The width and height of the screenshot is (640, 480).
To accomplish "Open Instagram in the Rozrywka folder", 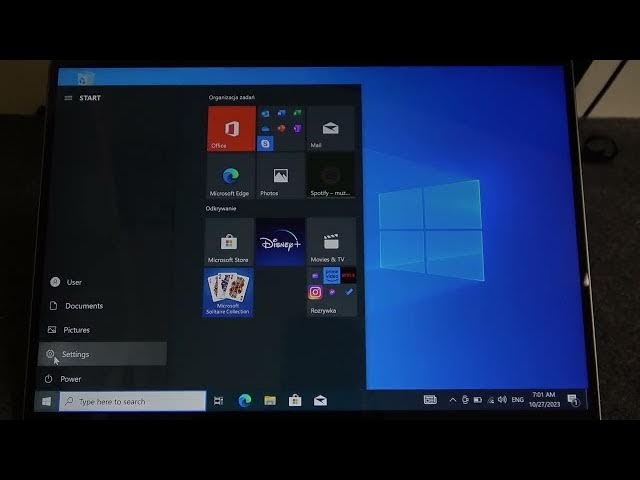I will point(315,292).
